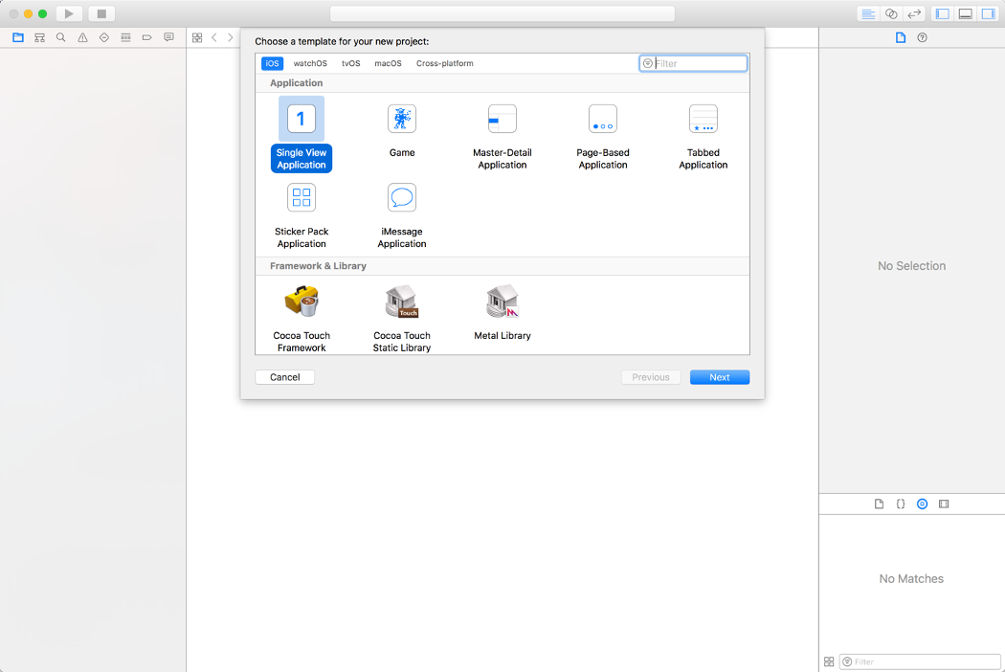Select the Page-Based Application template
Screen dimensions: 1005x672
pos(602,134)
